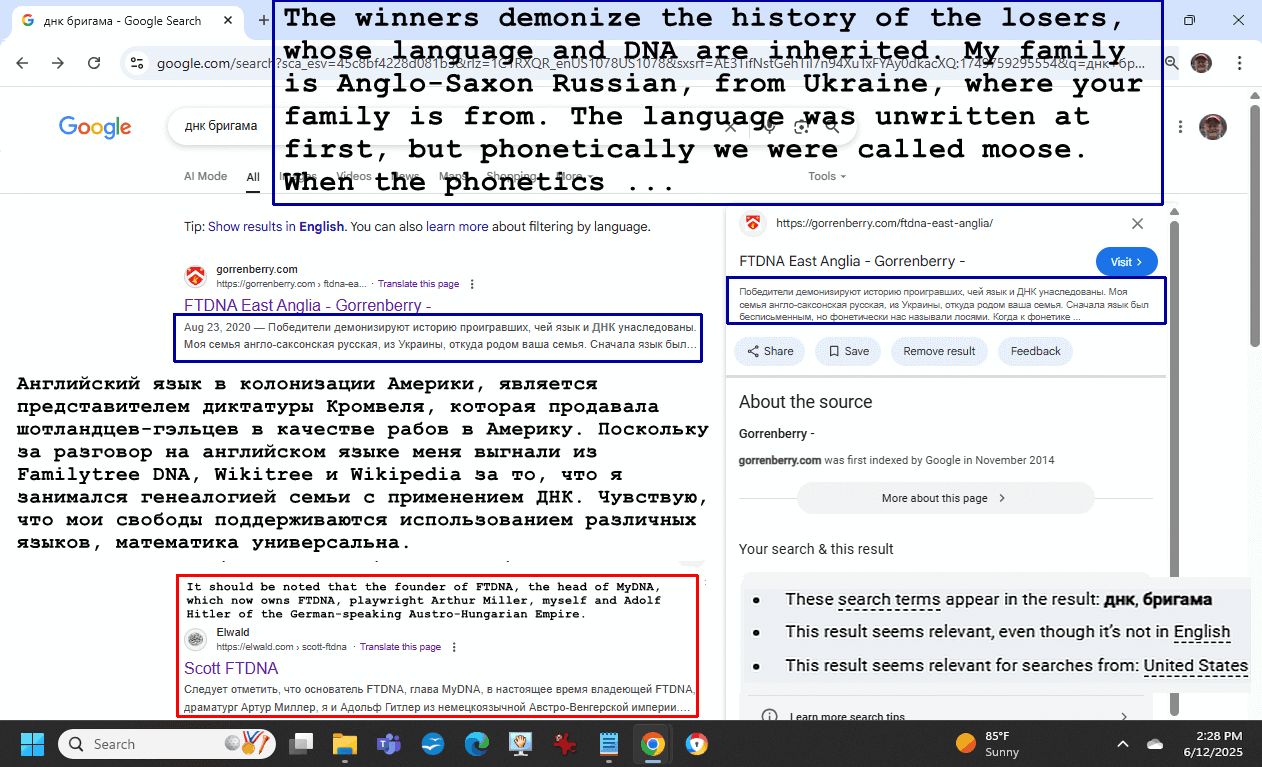The width and height of the screenshot is (1262, 767).
Task: Expand the Tools dropdown in search
Action: pyautogui.click(x=826, y=176)
